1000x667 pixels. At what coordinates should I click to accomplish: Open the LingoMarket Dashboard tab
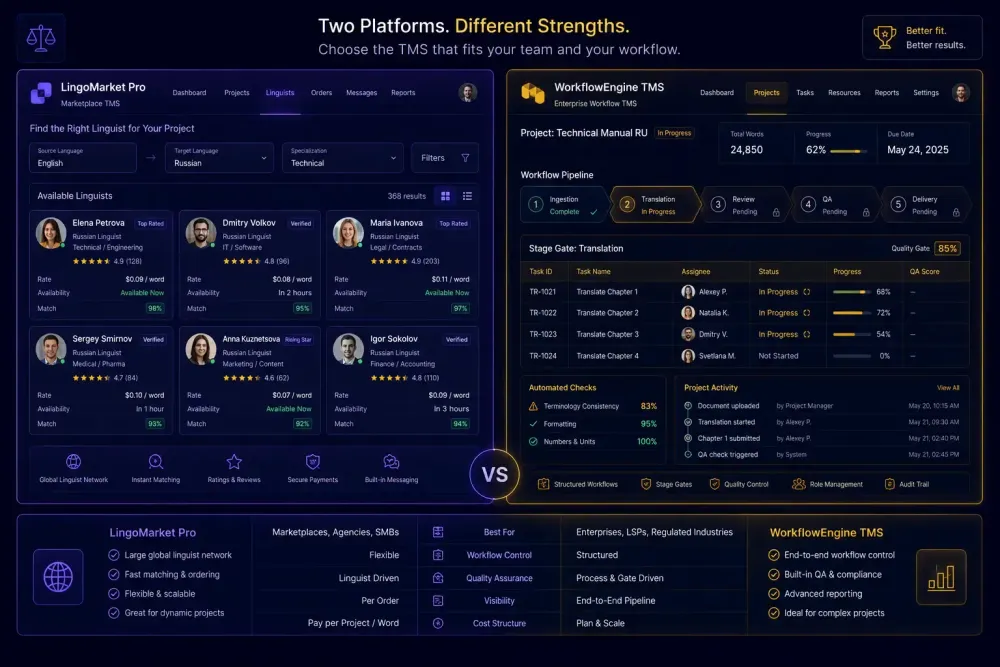[189, 92]
